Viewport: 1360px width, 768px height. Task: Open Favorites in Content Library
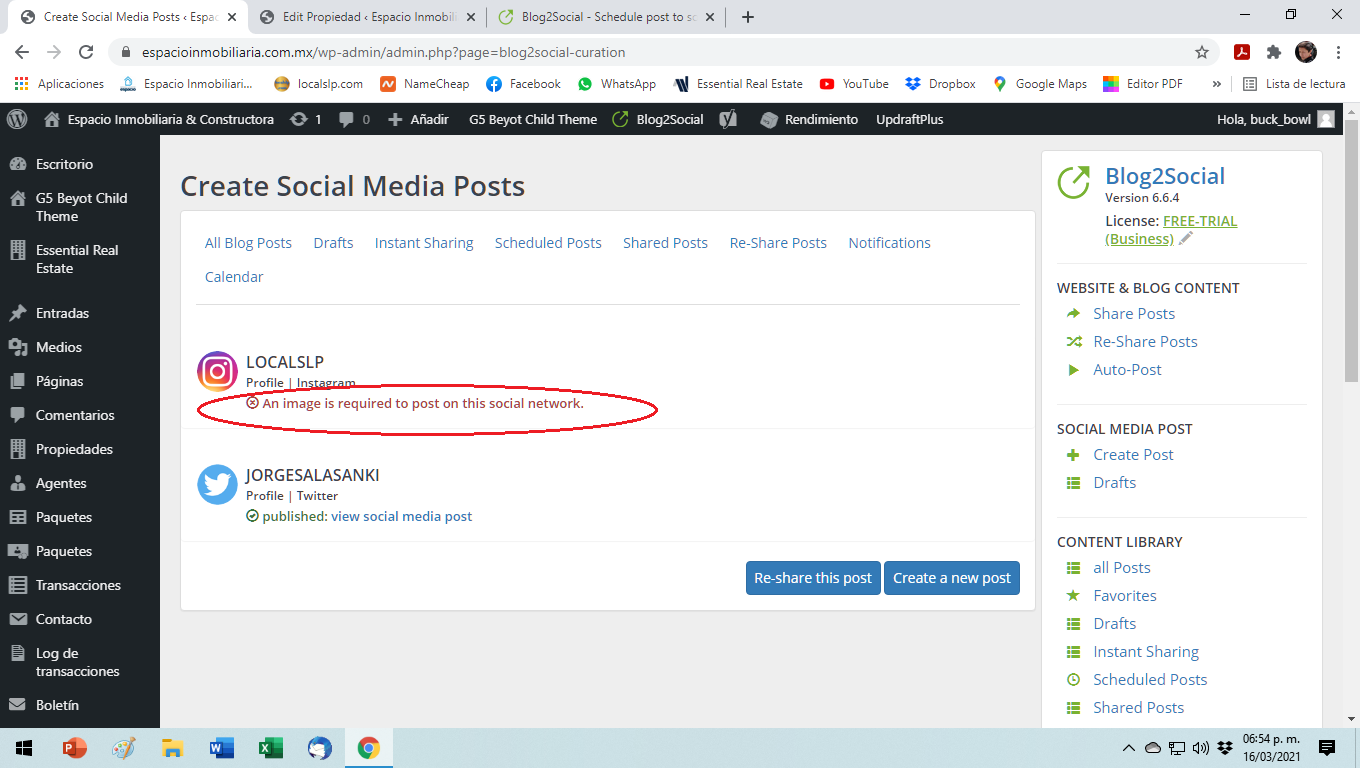[x=1124, y=596]
